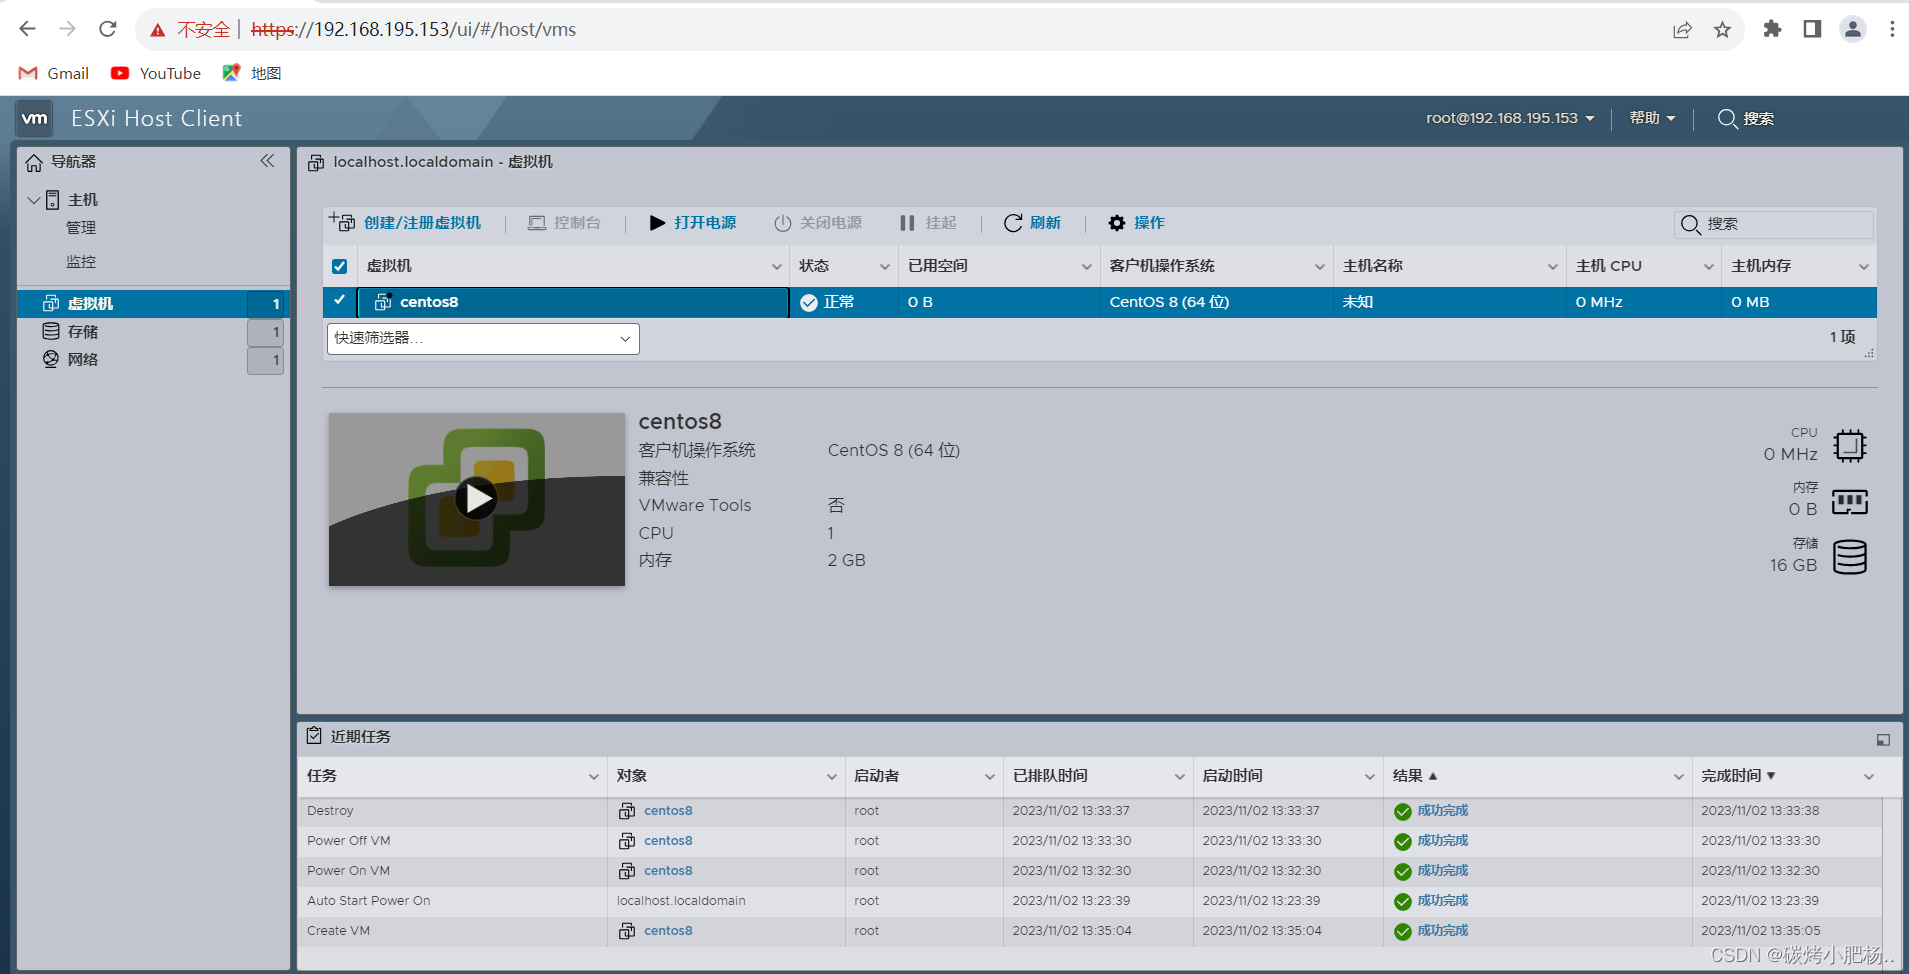Click the console monitor icon in toolbar
Screen dimensions: 1909x974
point(537,223)
